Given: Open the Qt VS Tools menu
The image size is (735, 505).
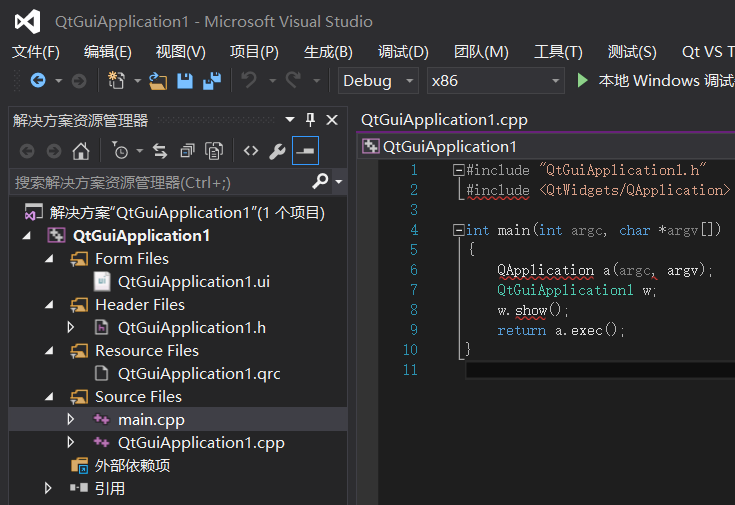Looking at the screenshot, I should [708, 52].
